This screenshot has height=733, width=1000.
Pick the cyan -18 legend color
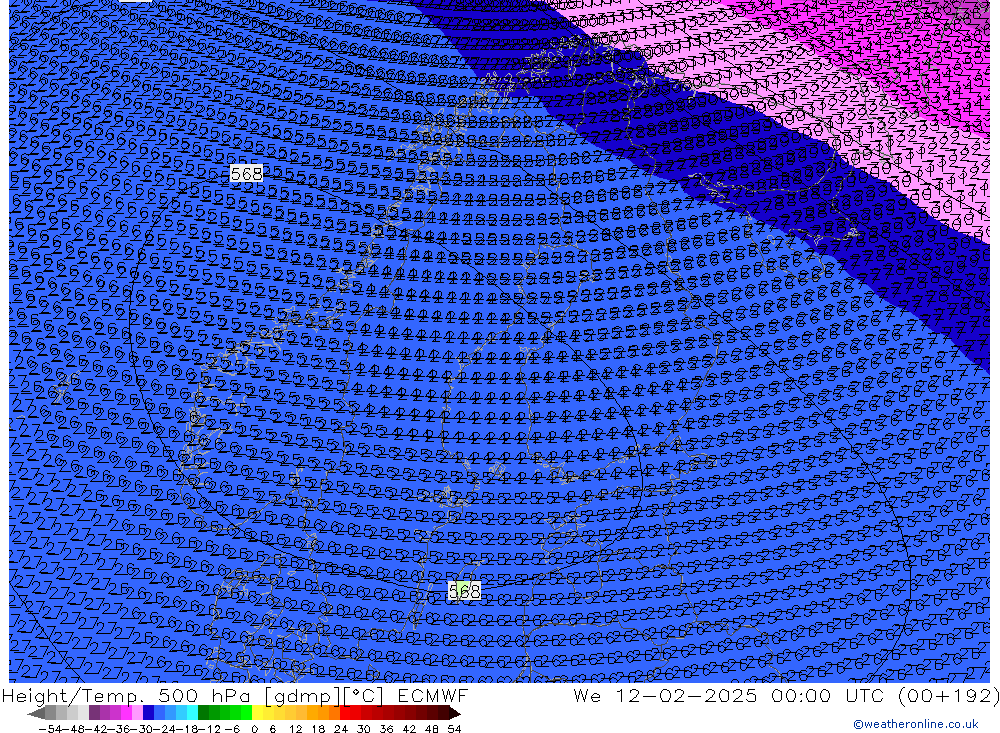192,713
